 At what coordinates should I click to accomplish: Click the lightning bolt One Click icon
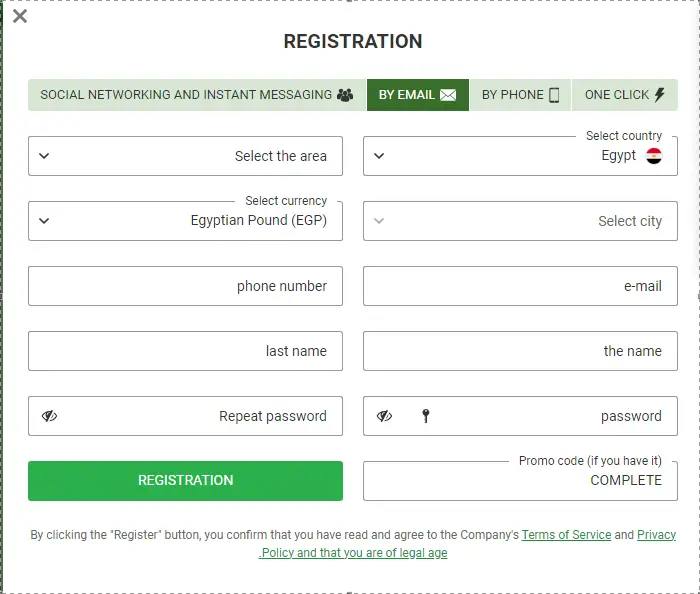659,95
